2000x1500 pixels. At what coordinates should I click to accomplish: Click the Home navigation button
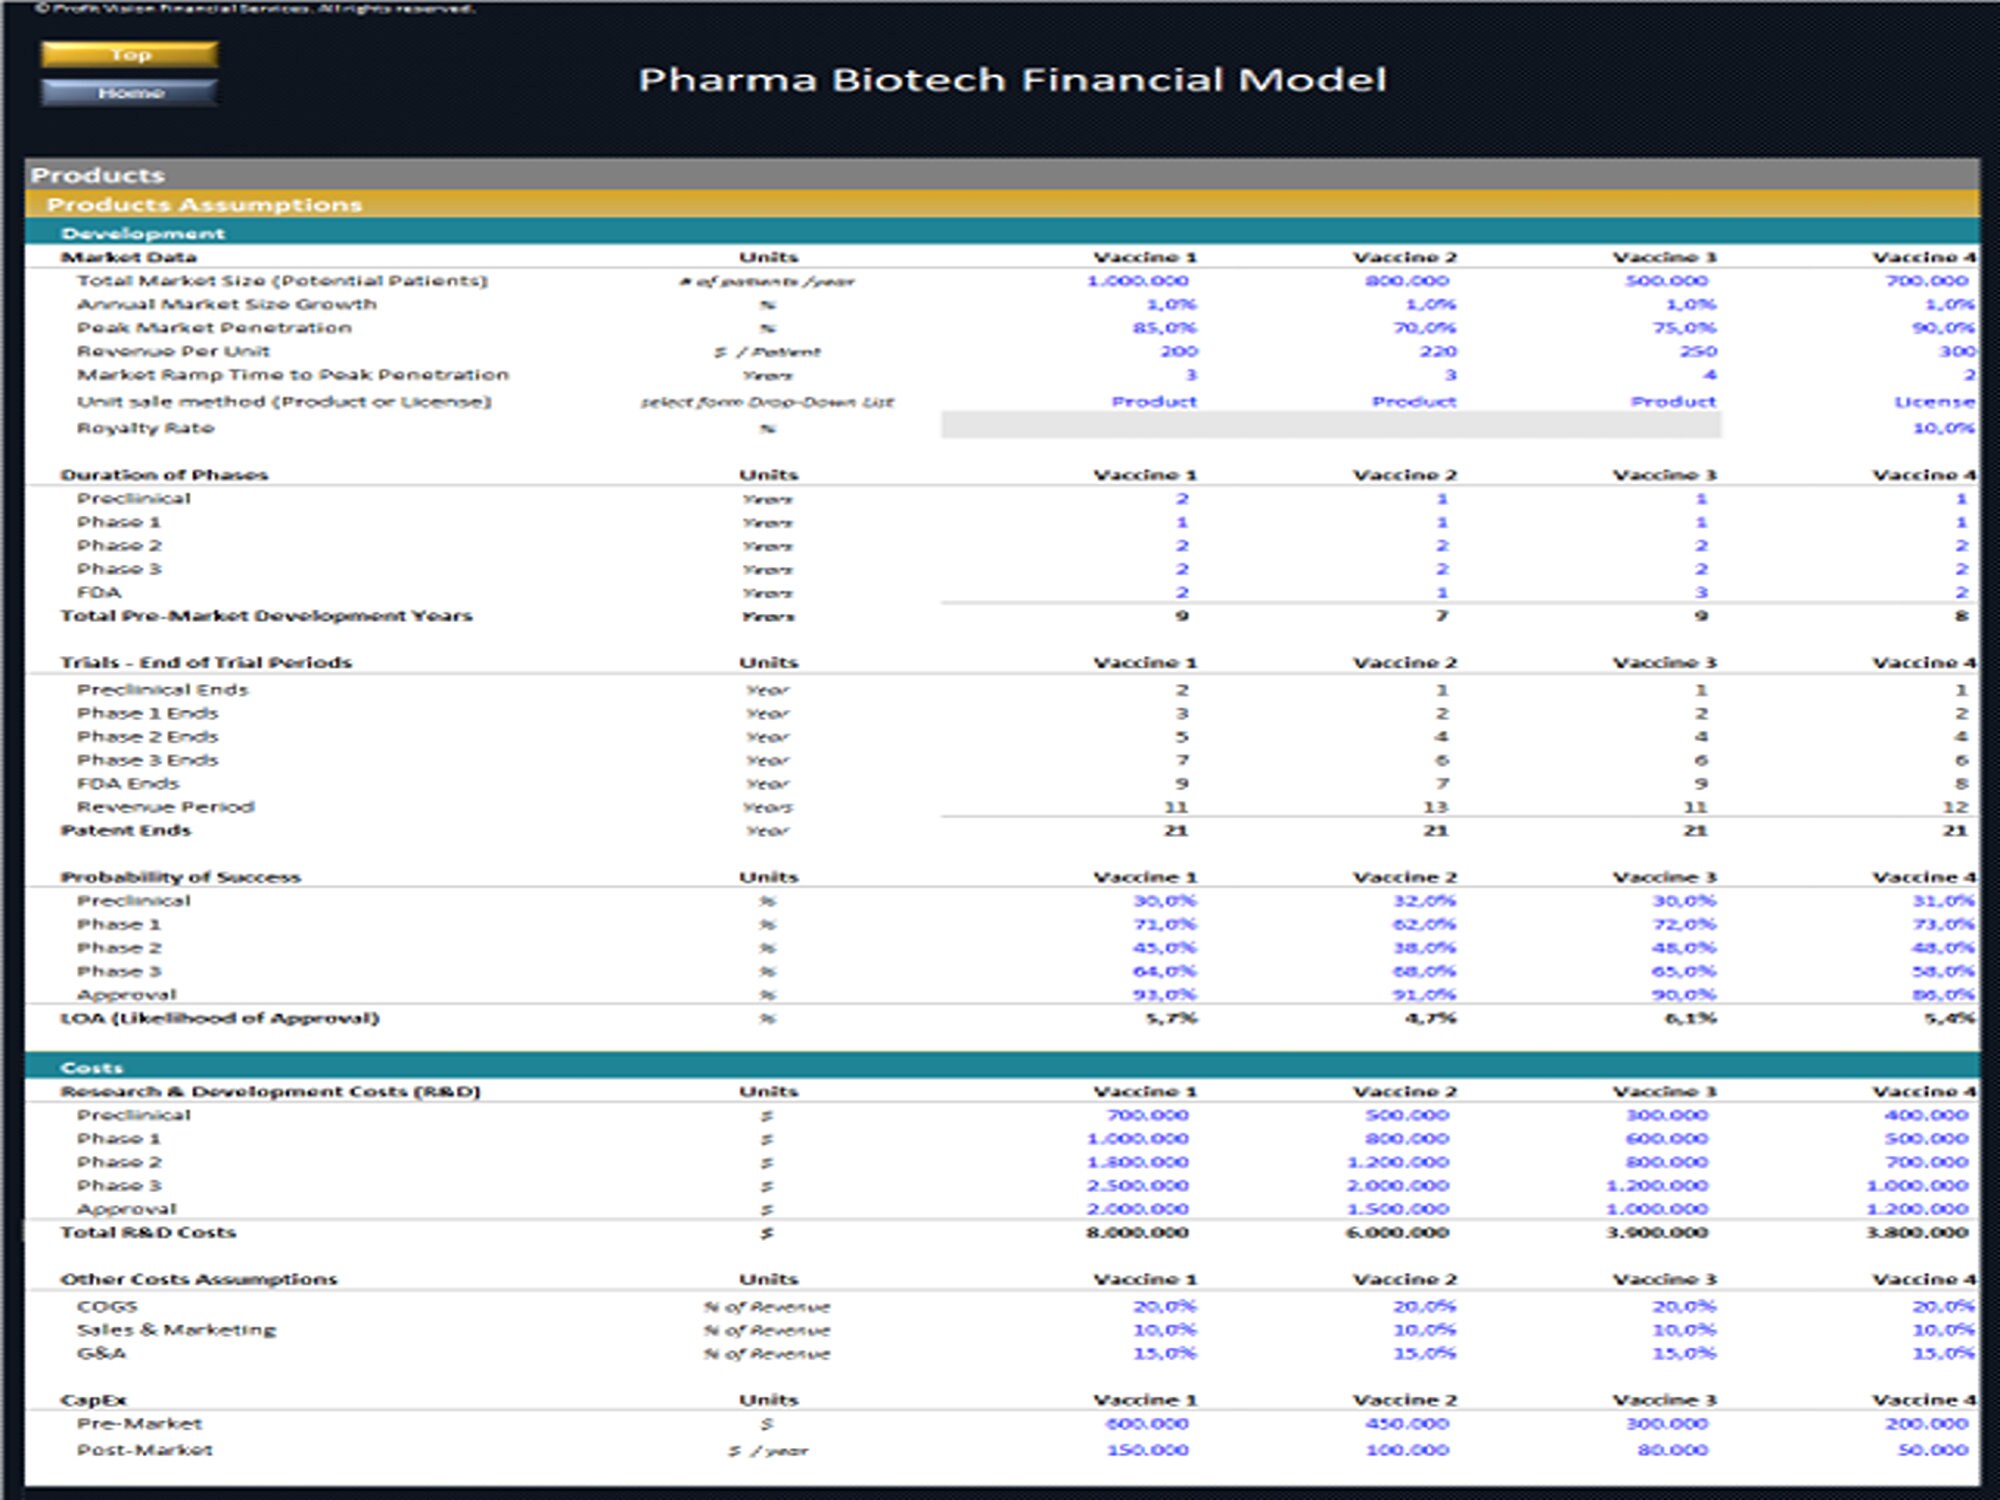click(x=130, y=93)
